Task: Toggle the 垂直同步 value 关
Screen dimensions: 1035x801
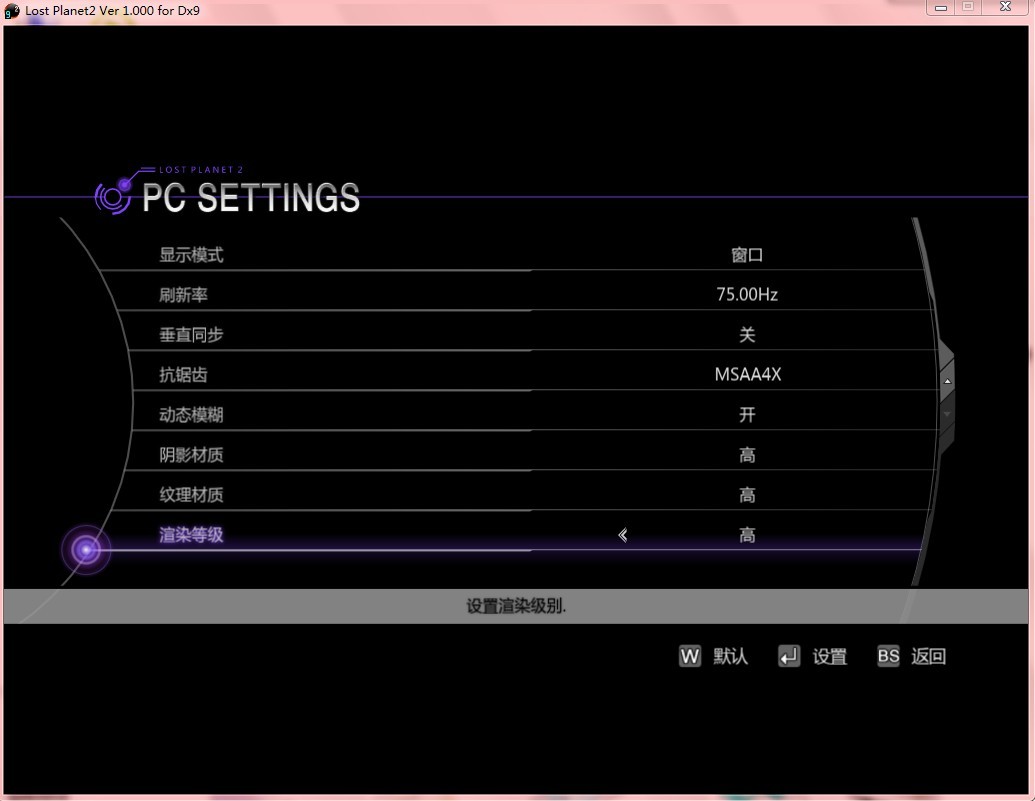Action: (747, 335)
